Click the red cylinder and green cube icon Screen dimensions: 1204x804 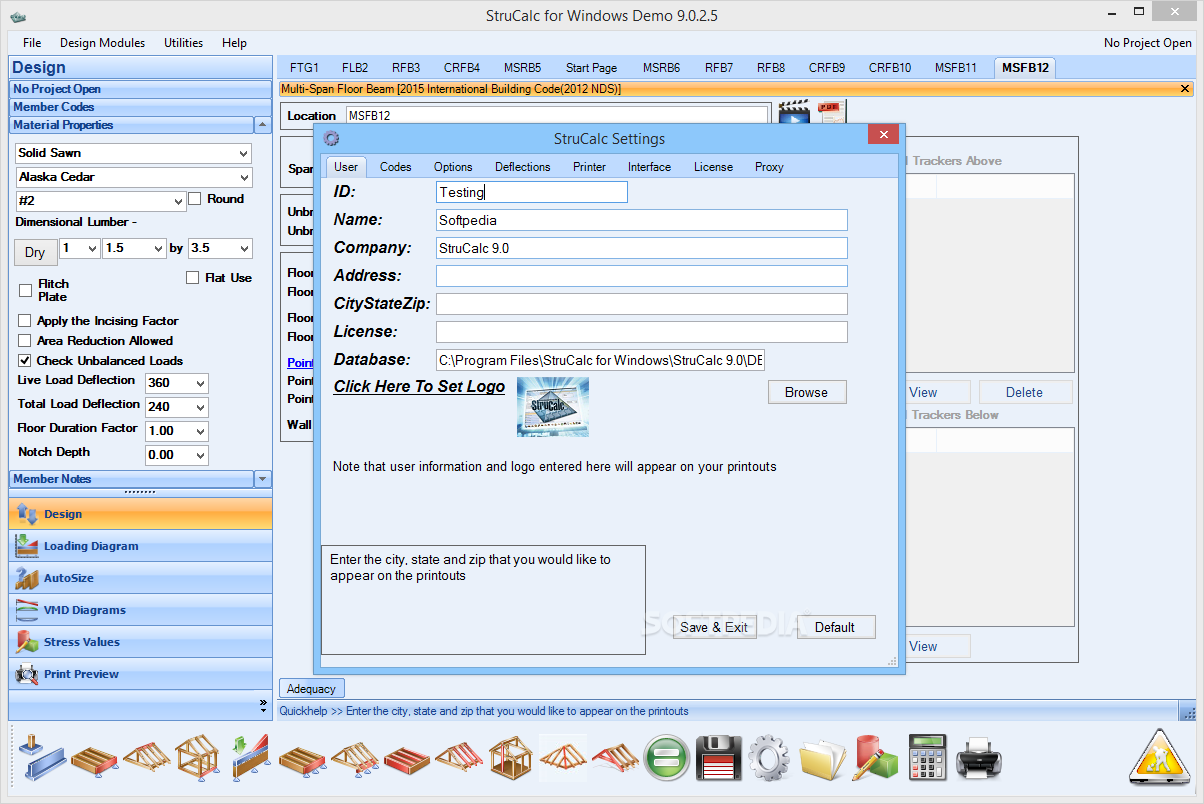click(x=875, y=758)
